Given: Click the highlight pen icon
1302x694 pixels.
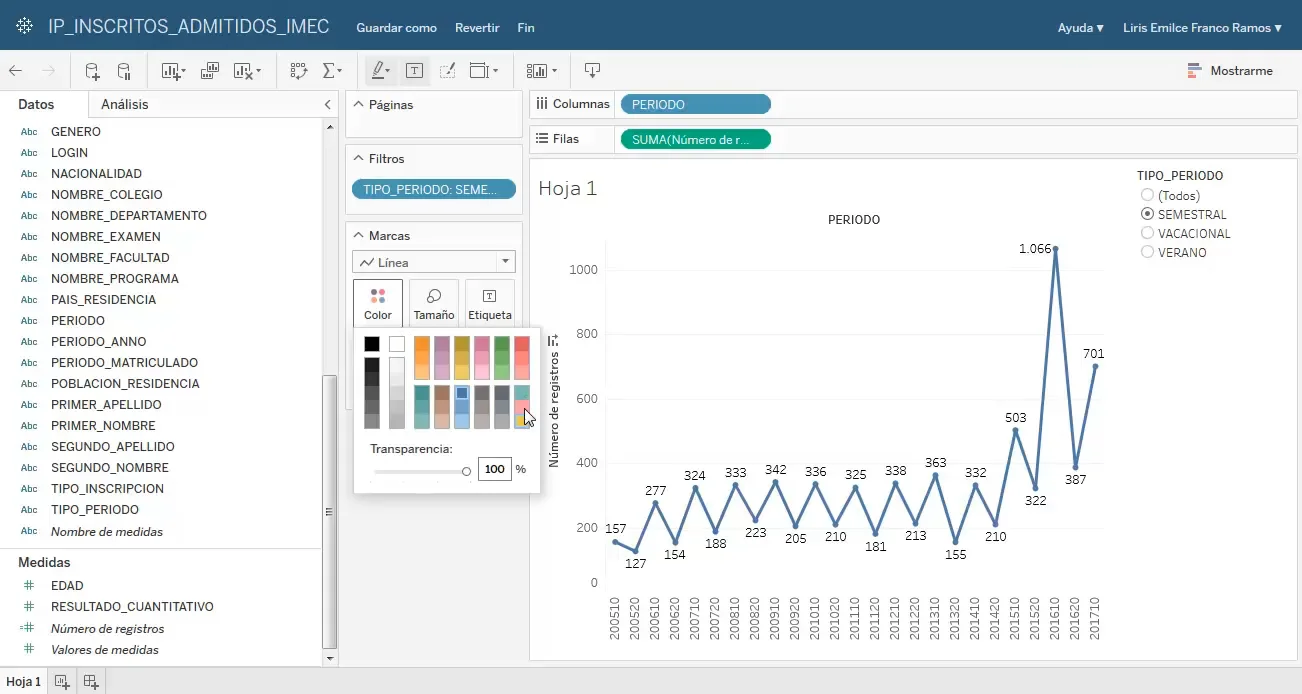Looking at the screenshot, I should click(x=378, y=71).
